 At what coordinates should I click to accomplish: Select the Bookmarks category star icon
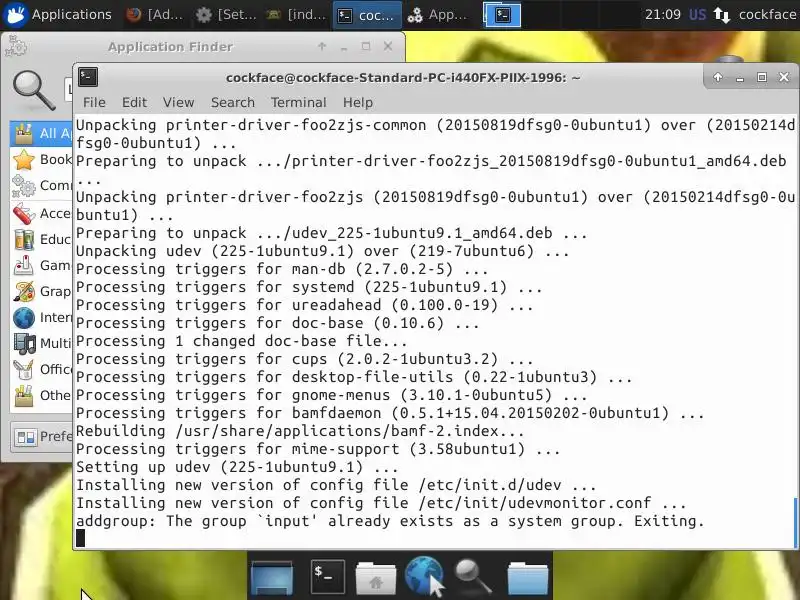point(24,160)
